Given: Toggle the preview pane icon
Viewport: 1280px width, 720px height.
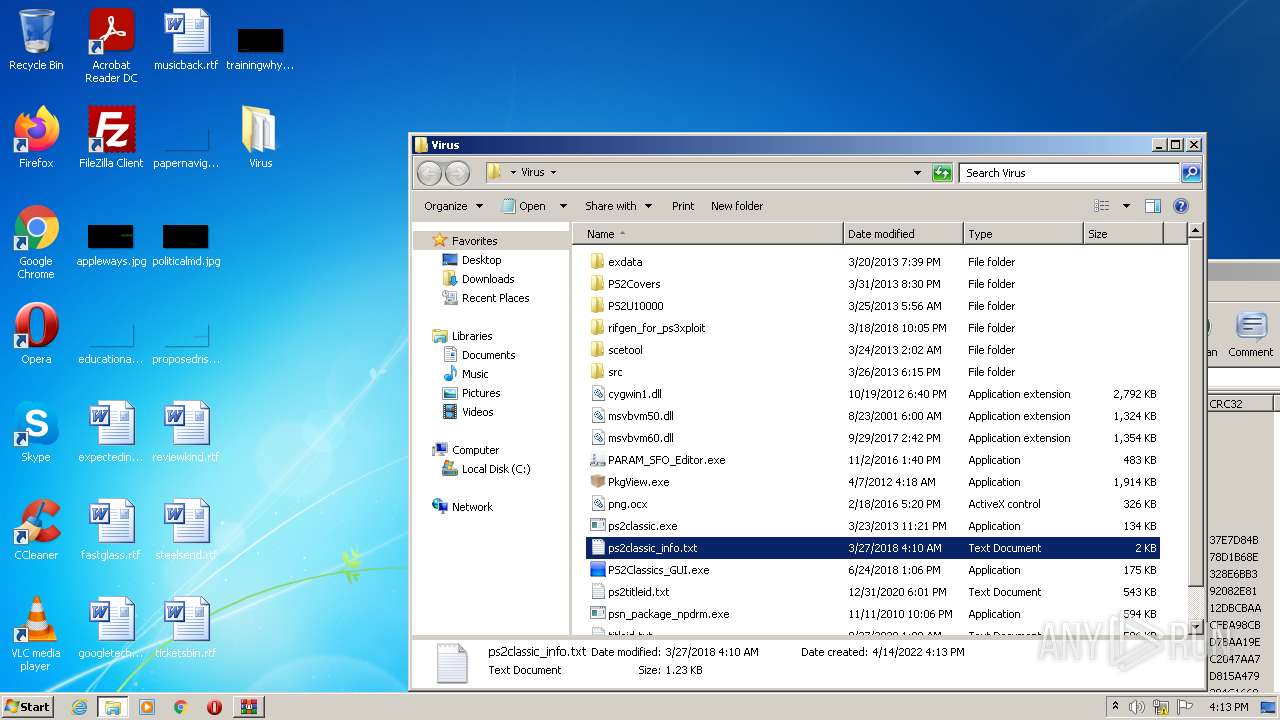Looking at the screenshot, I should (1152, 206).
